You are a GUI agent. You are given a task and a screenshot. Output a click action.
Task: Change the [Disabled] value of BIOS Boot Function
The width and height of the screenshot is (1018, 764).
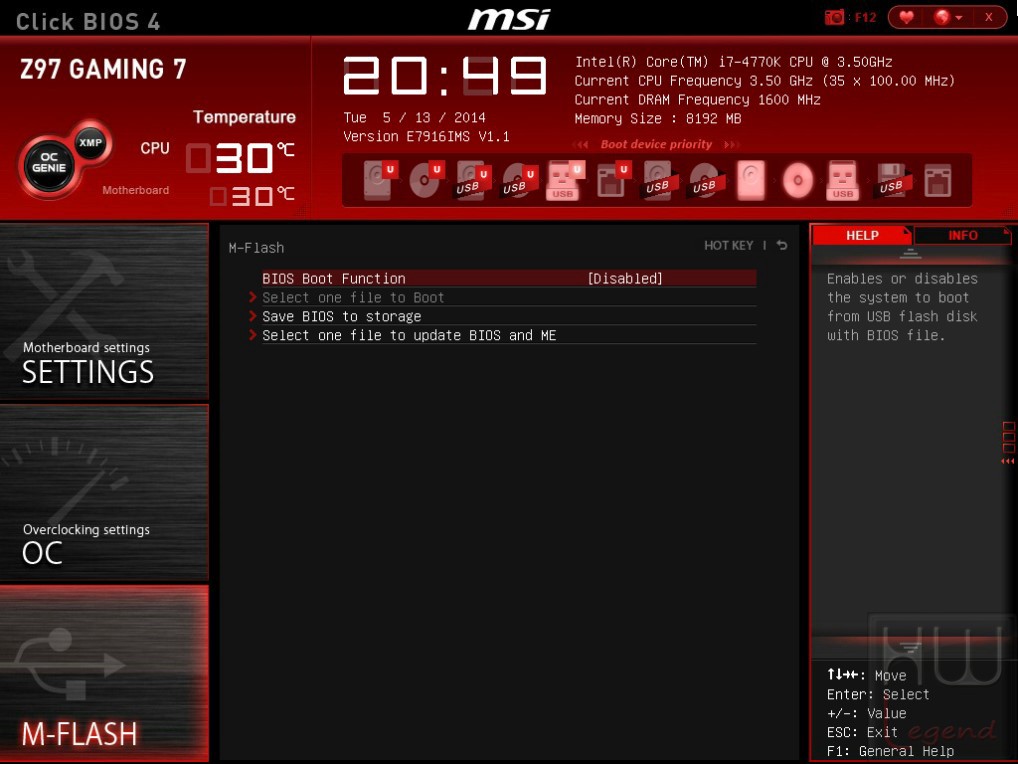coord(625,278)
